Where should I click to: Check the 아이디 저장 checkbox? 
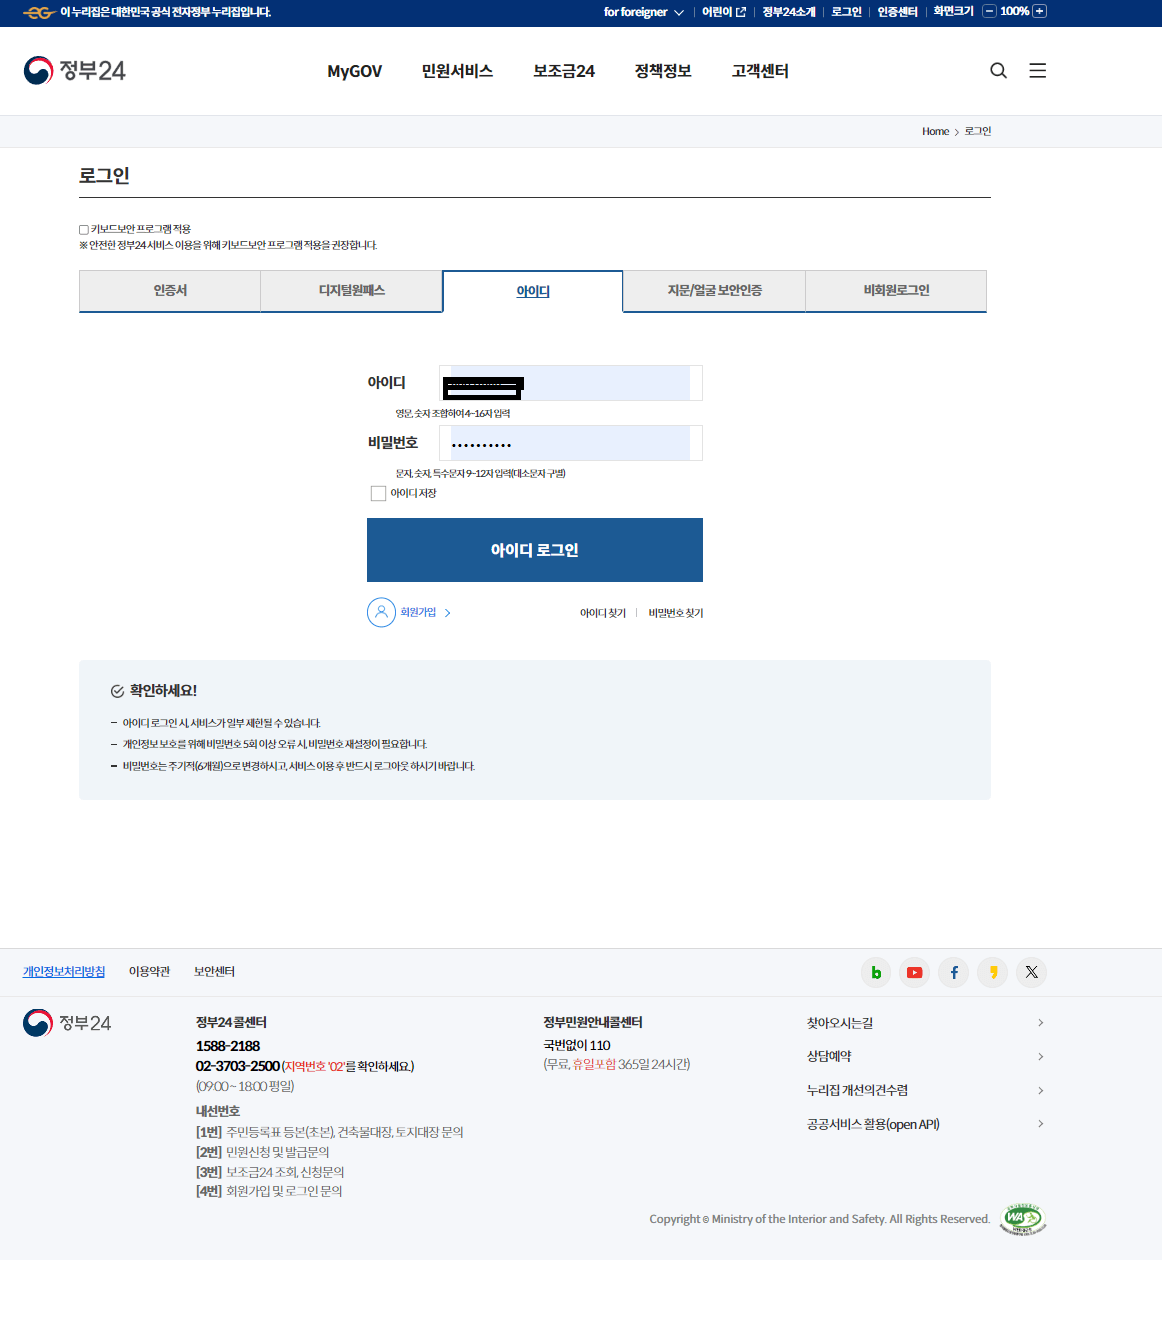tap(378, 493)
